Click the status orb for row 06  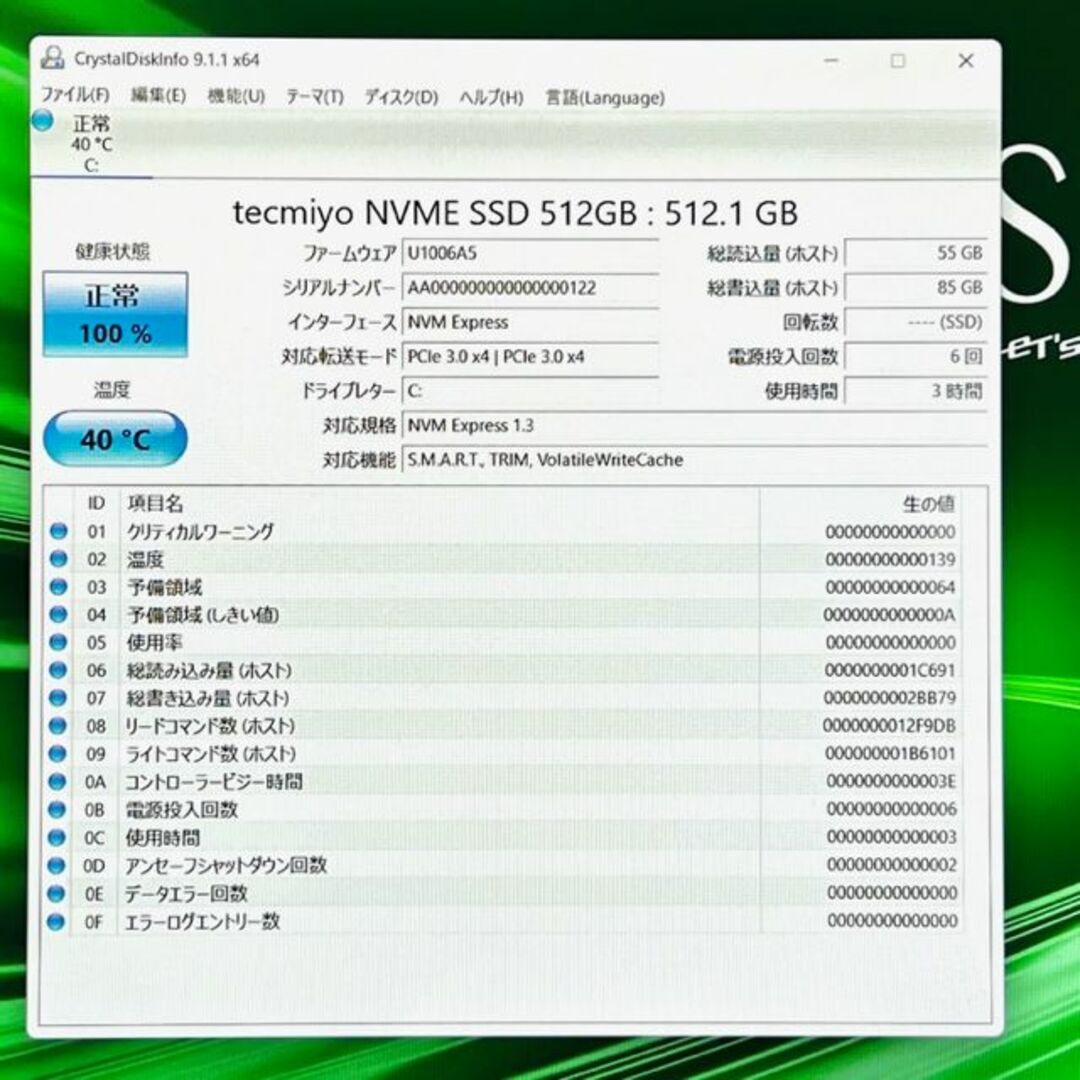click(x=59, y=670)
